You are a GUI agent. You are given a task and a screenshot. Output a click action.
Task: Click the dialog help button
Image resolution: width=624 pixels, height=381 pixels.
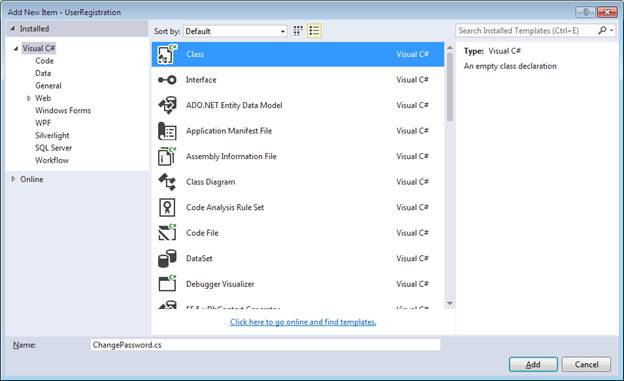pyautogui.click(x=585, y=12)
